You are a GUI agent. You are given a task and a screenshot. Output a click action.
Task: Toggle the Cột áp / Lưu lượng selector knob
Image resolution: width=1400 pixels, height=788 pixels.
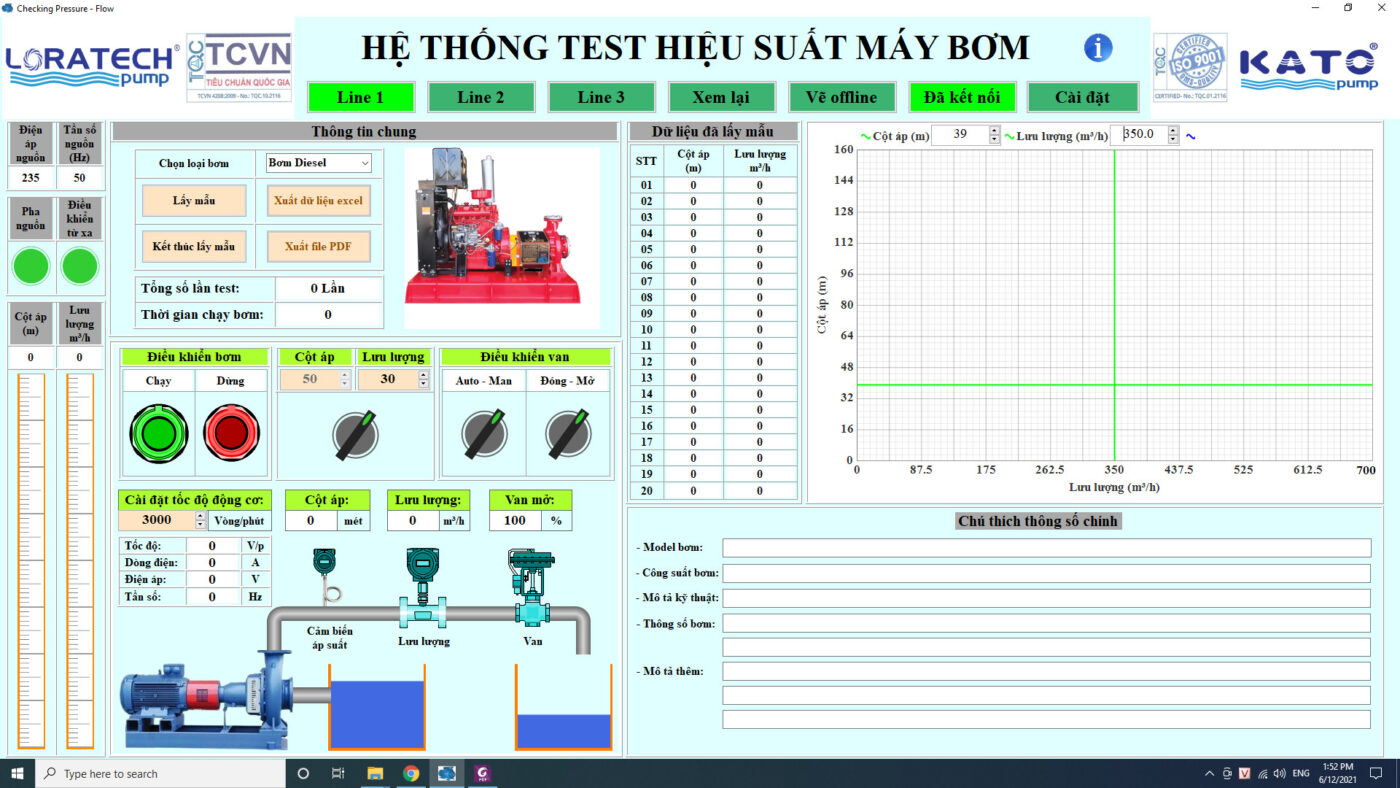[355, 434]
